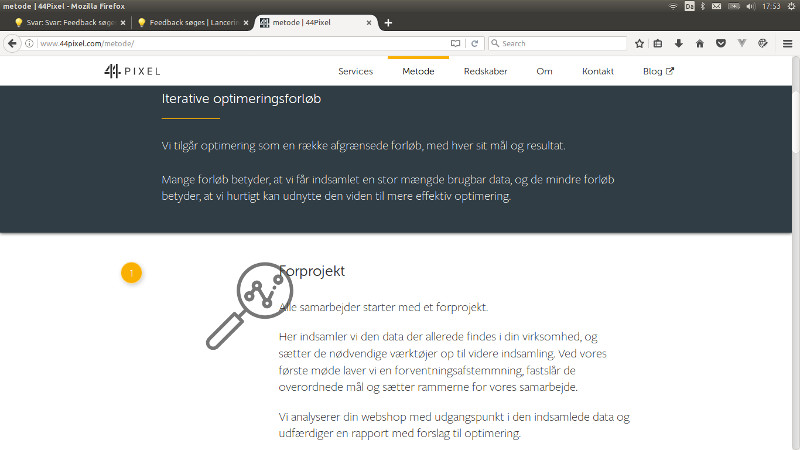Open Services navigation menu item
This screenshot has width=800, height=450.
355,72
